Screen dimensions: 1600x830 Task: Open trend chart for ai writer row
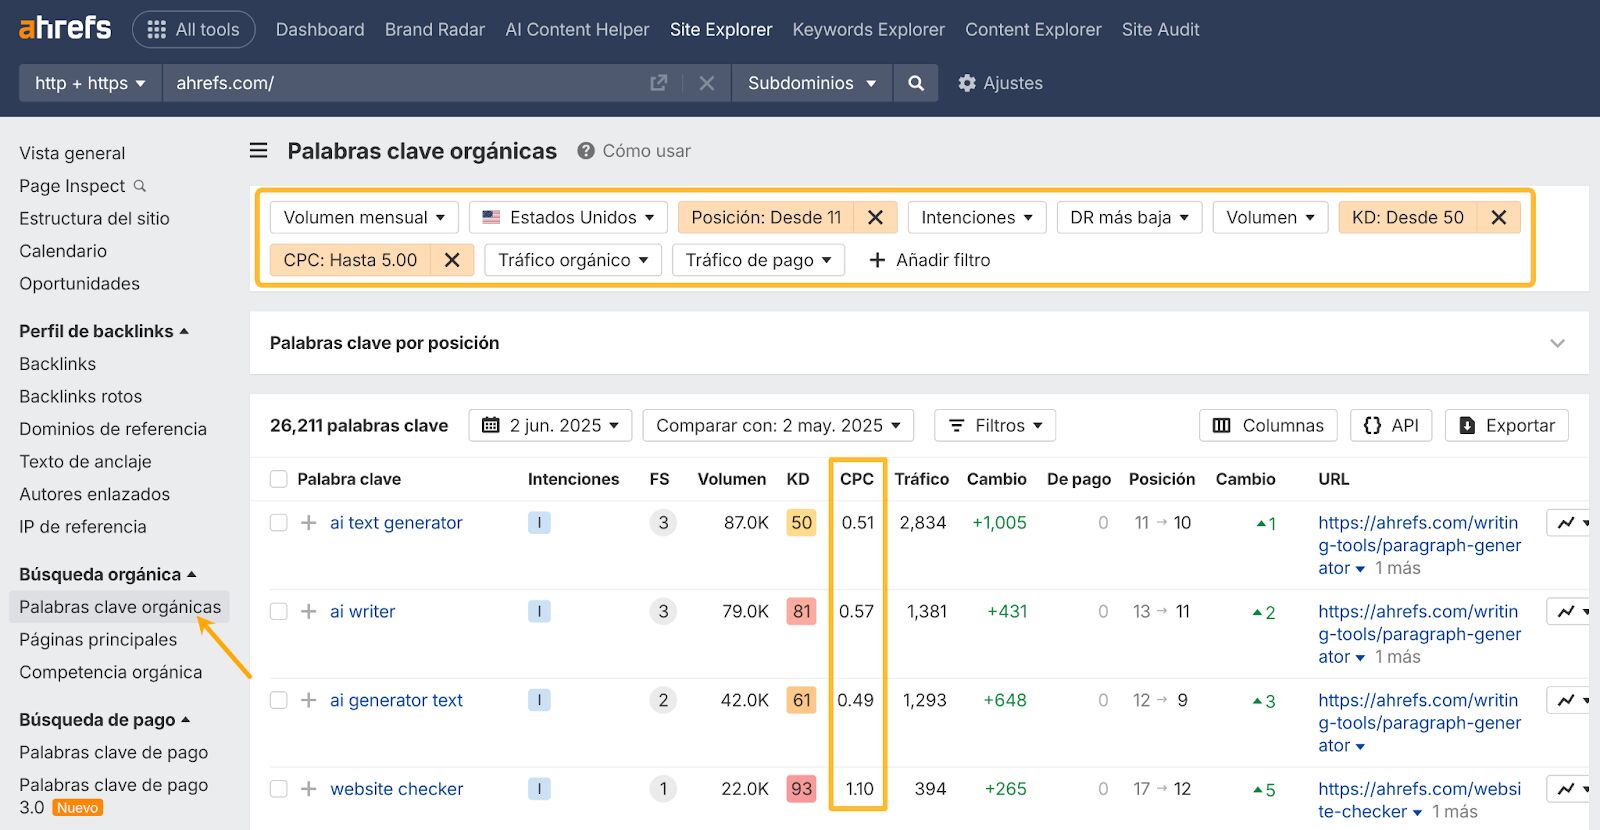pyautogui.click(x=1568, y=612)
